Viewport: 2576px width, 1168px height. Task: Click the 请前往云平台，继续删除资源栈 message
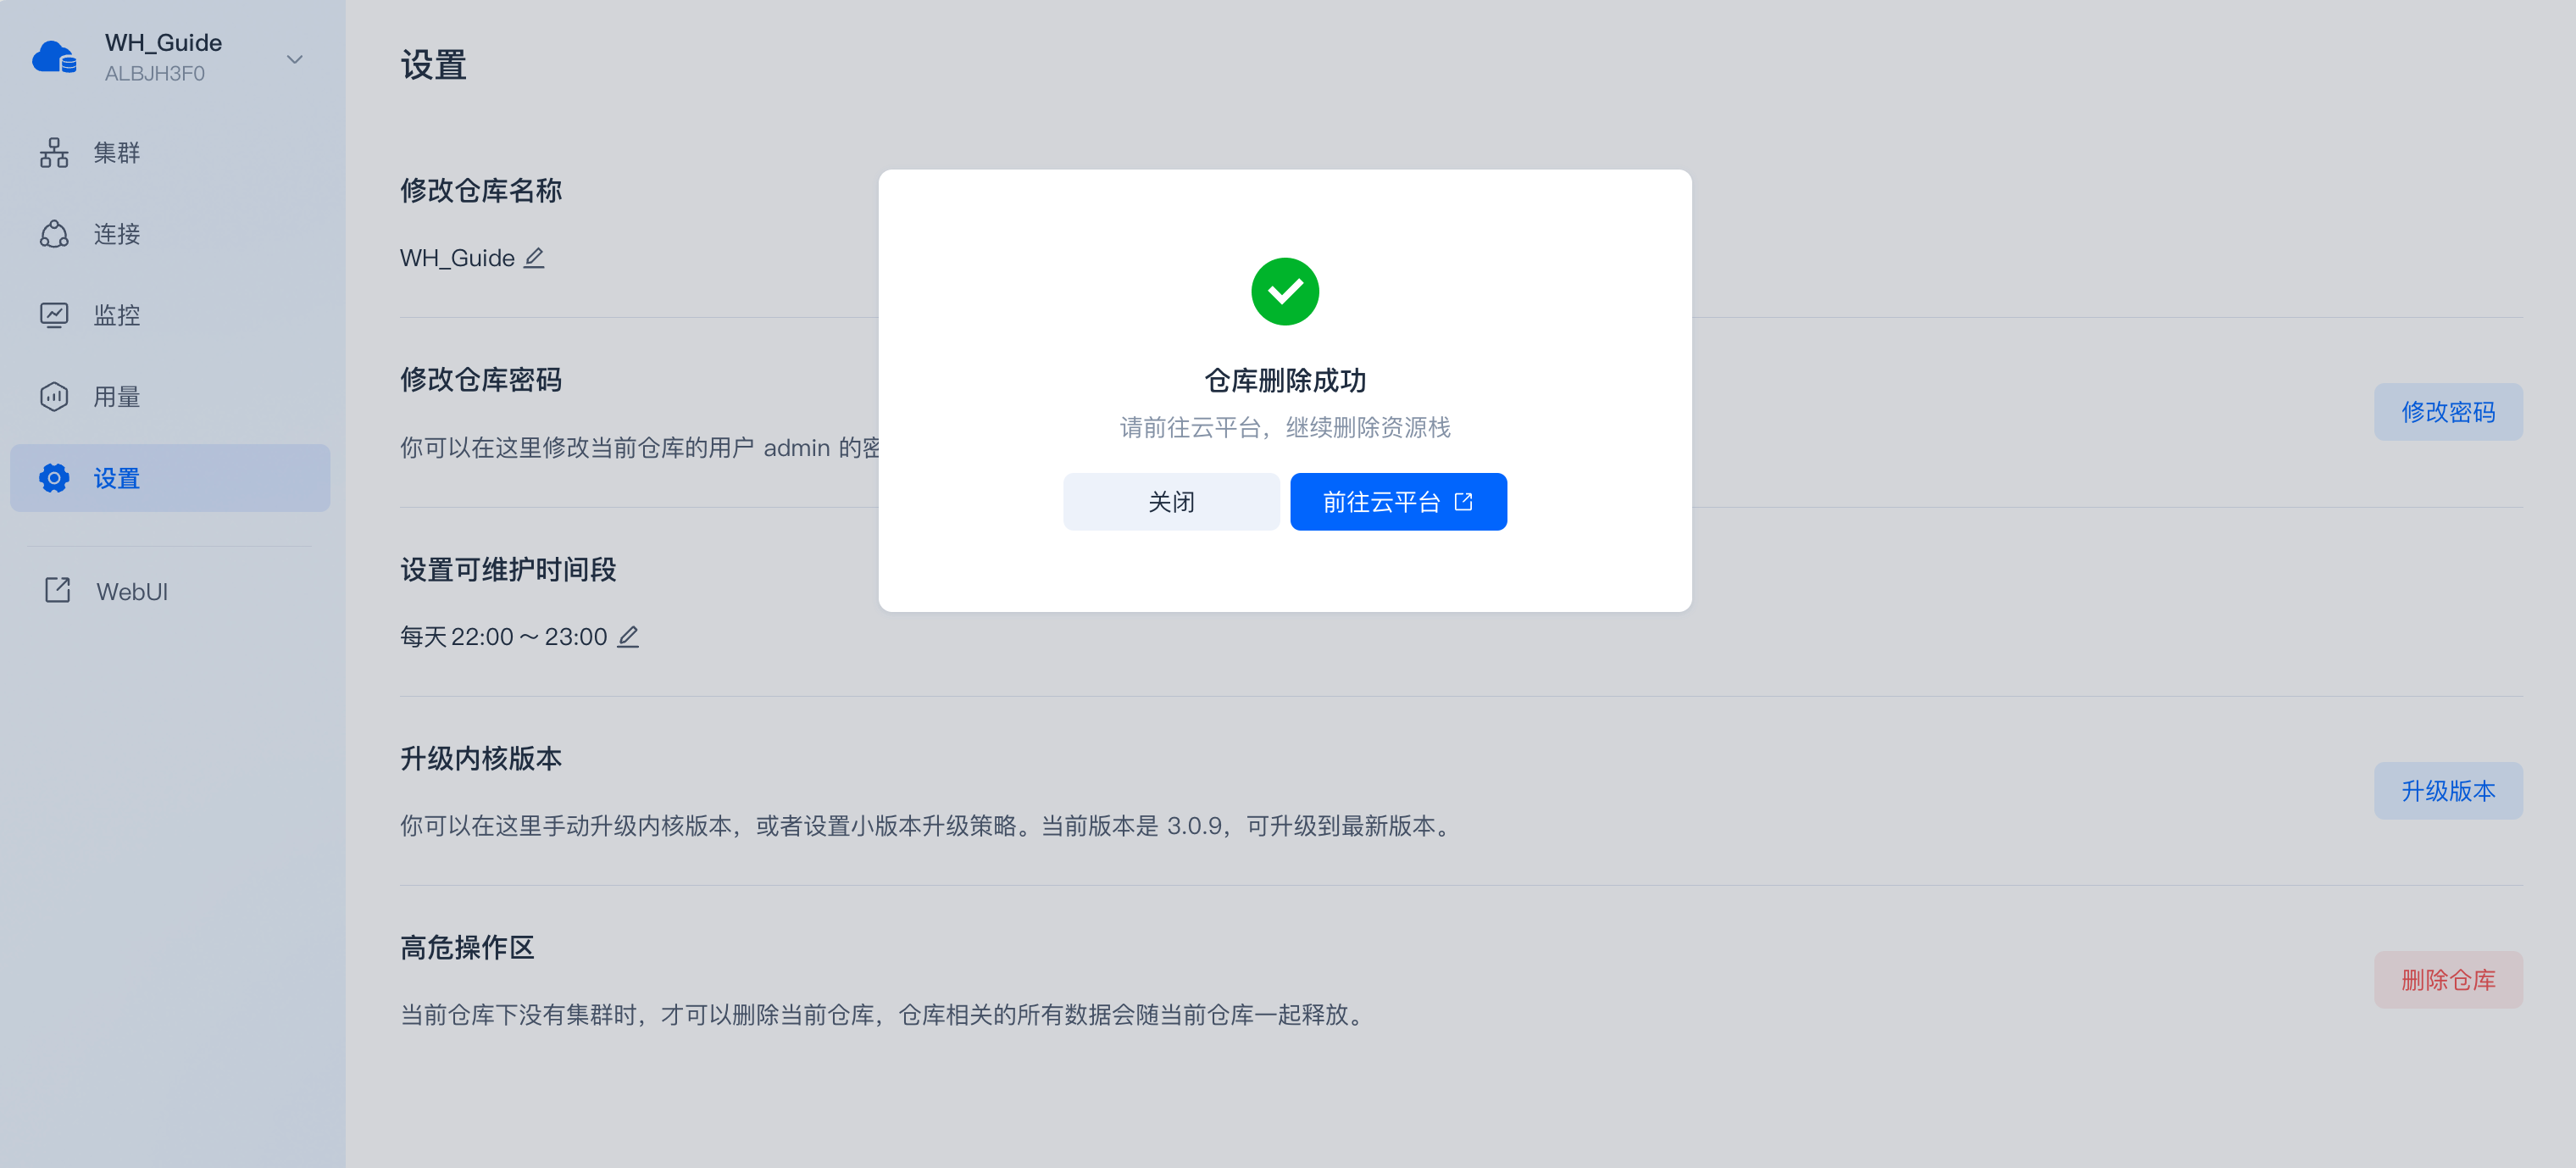coord(1285,428)
